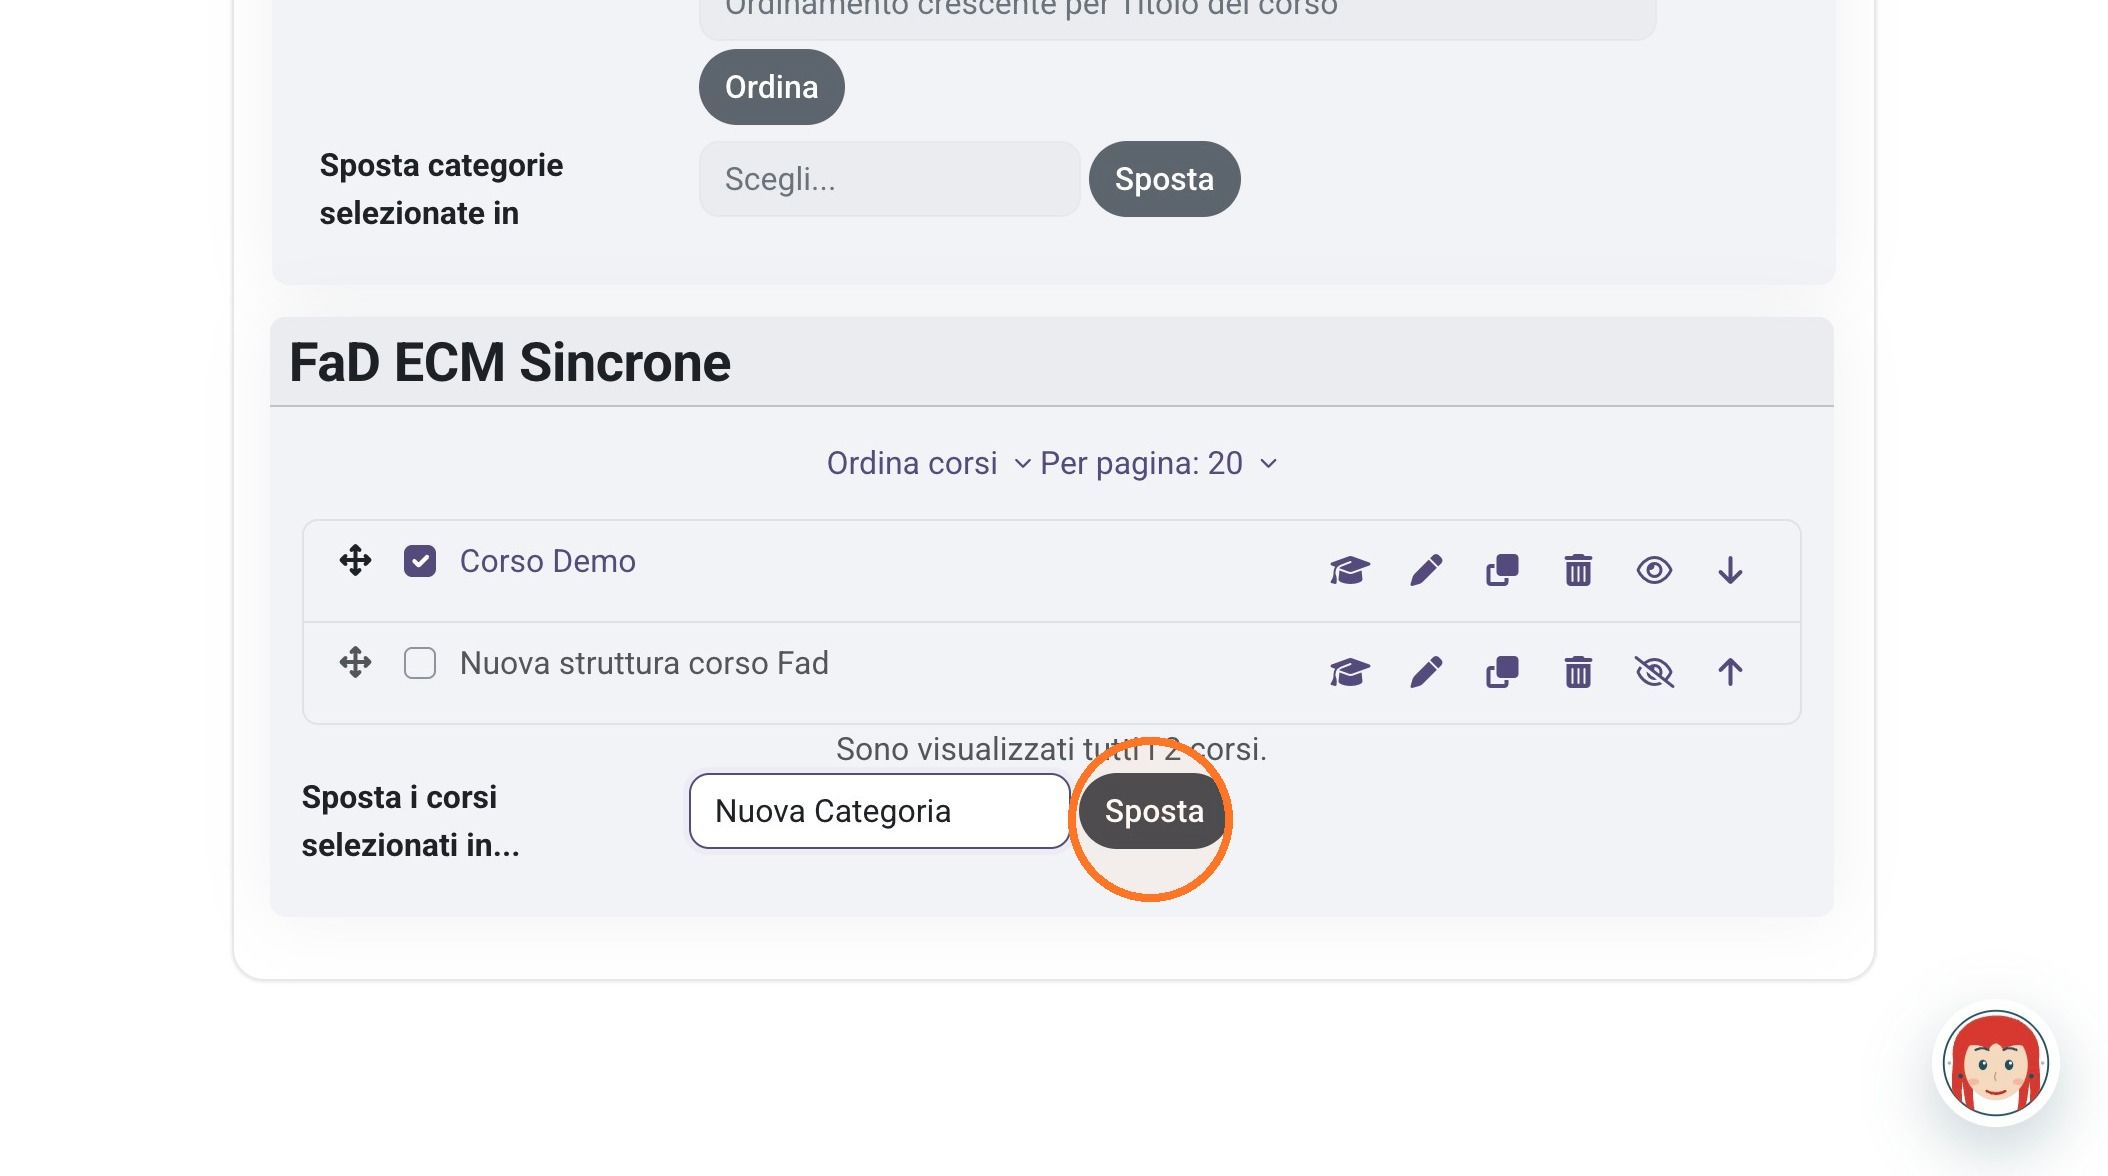The width and height of the screenshot is (2108, 1176).
Task: Show Nuova struttura corso Fad via crossed eye
Action: (x=1654, y=672)
